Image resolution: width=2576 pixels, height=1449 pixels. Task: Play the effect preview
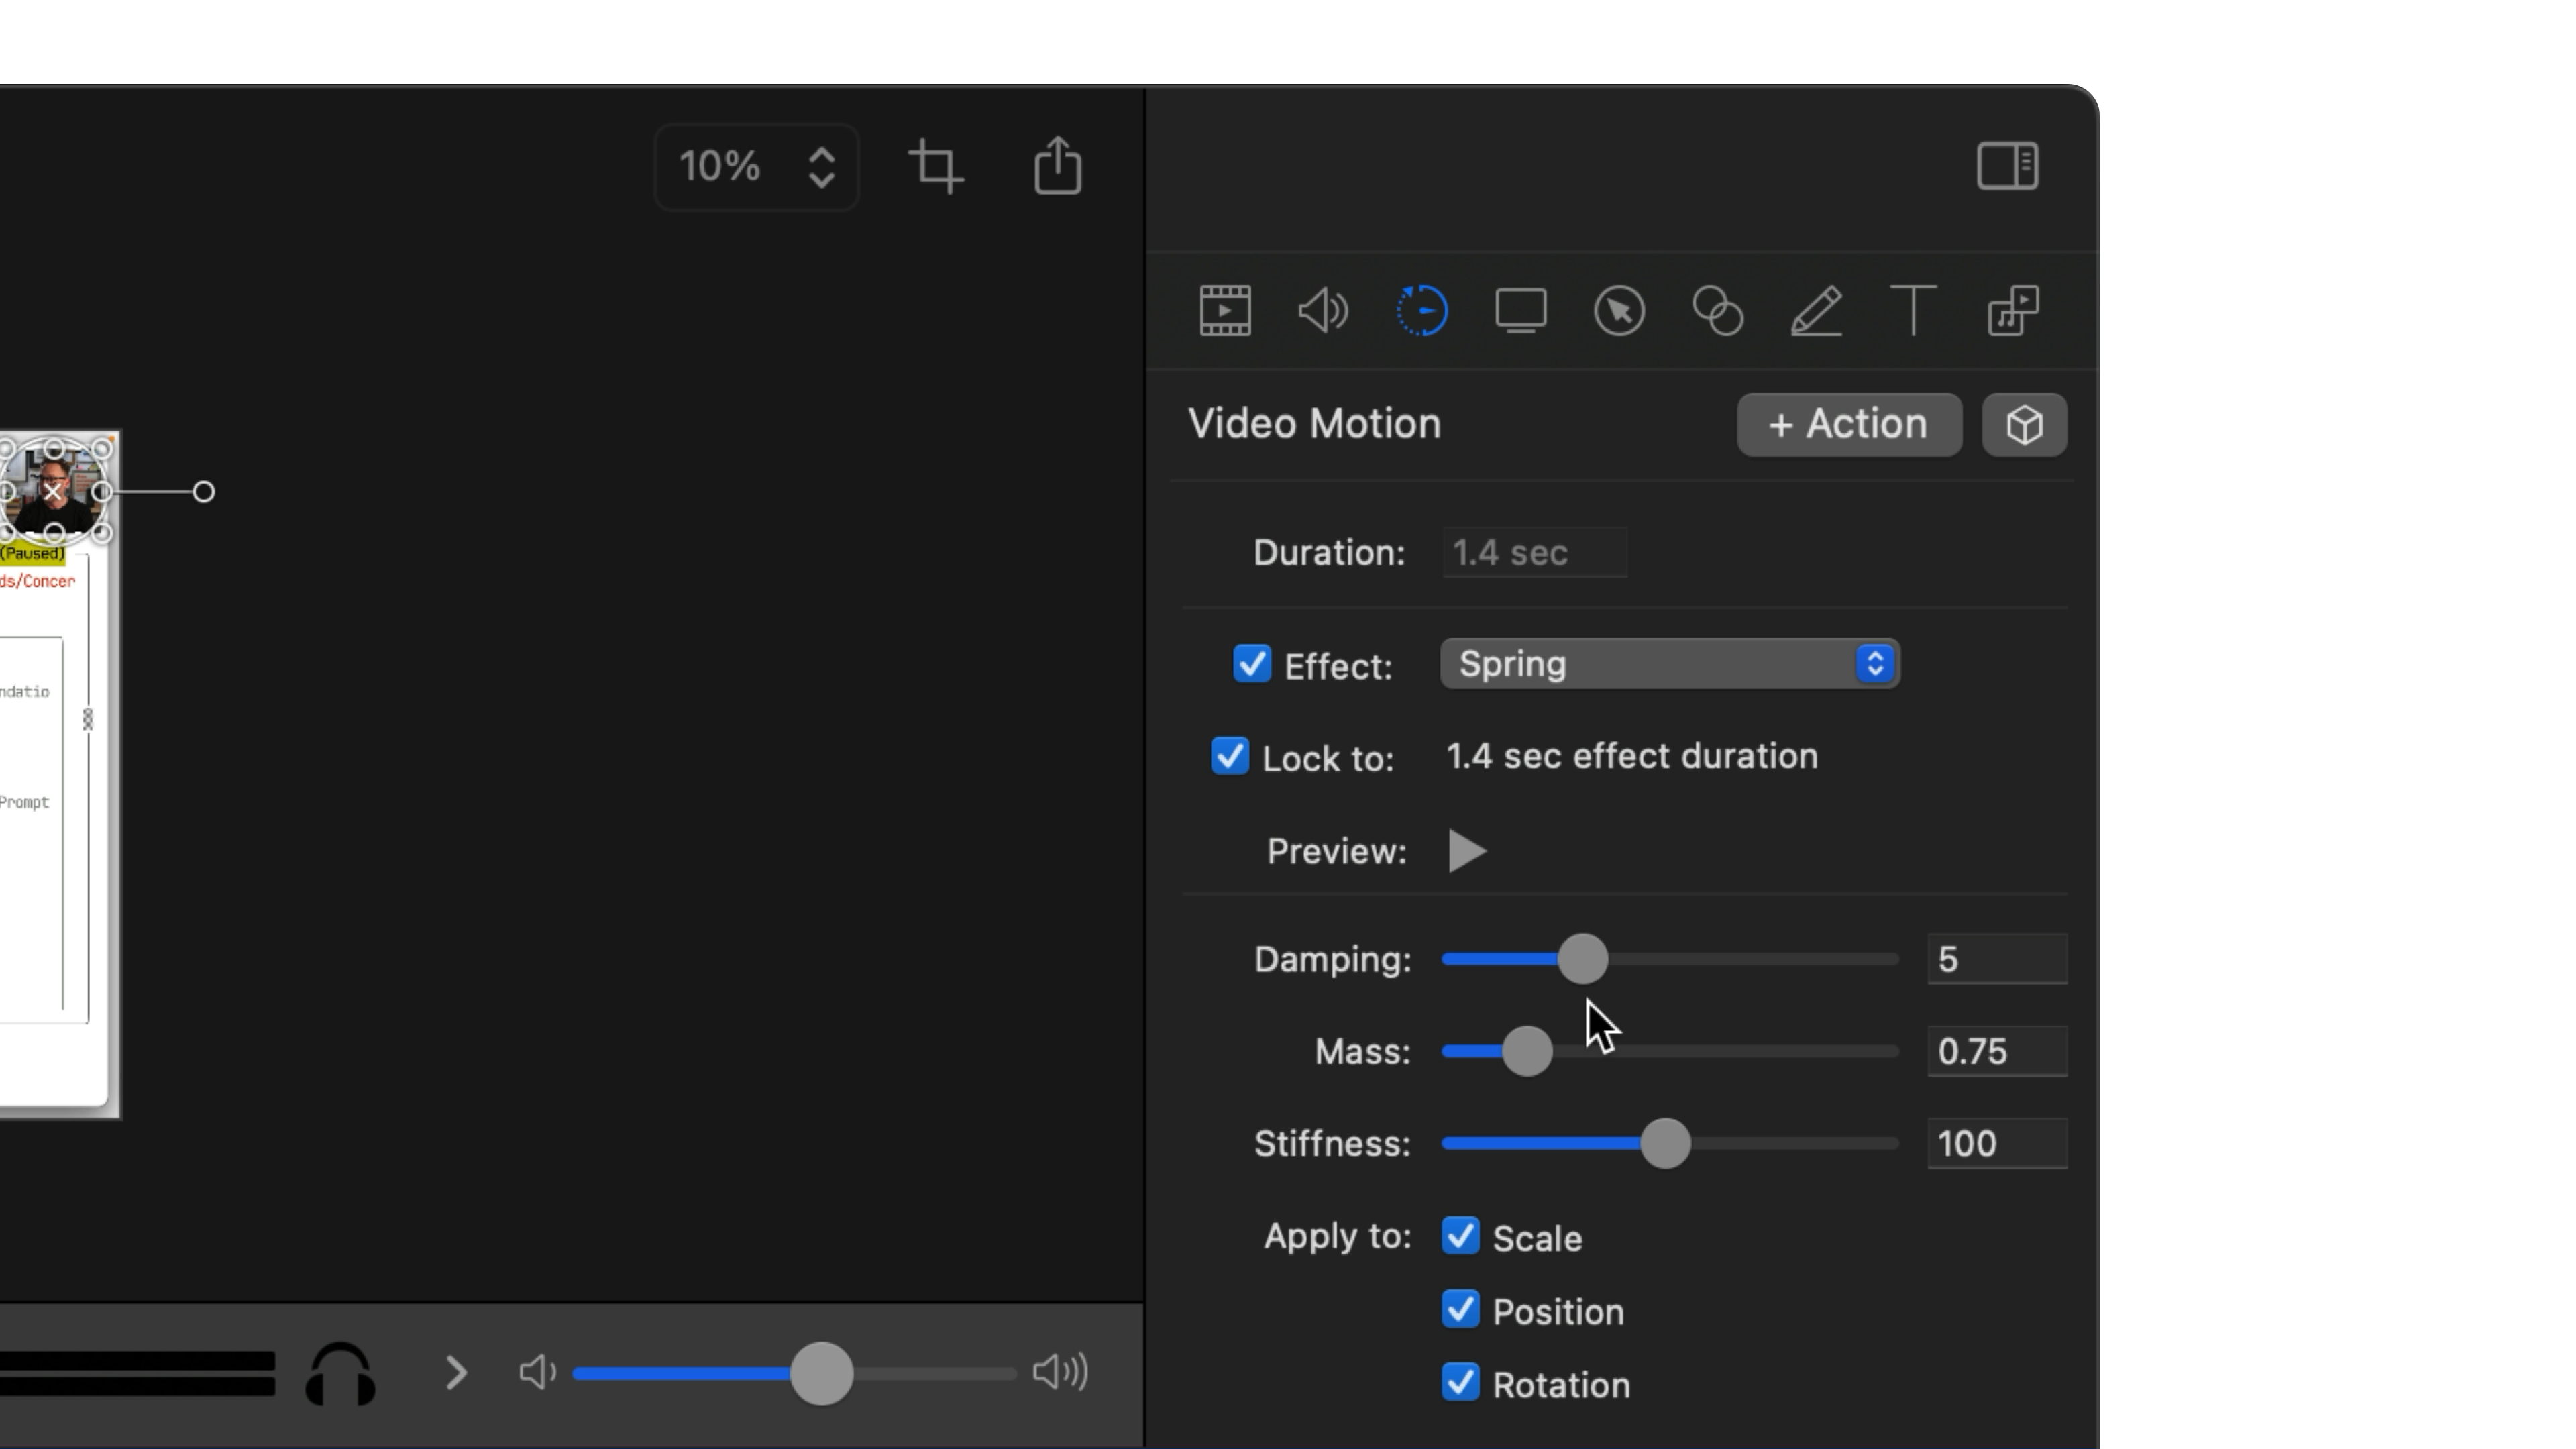coord(1466,851)
